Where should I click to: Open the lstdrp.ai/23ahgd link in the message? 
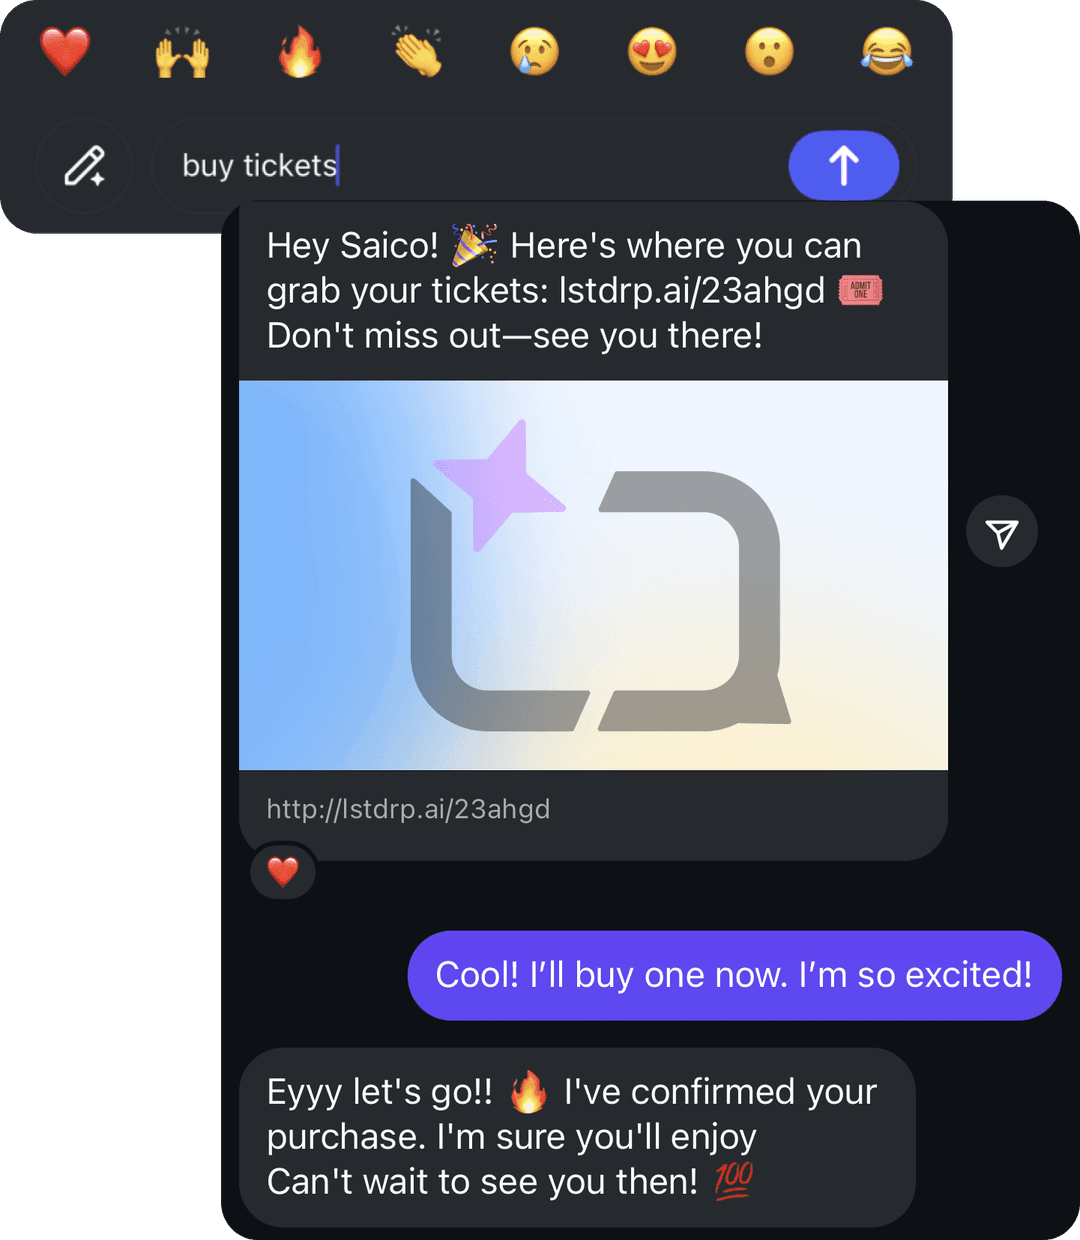coord(692,291)
